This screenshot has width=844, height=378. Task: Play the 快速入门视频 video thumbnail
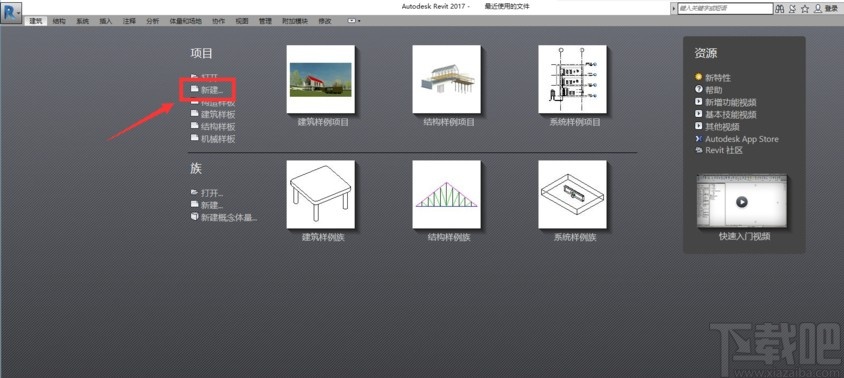(742, 202)
